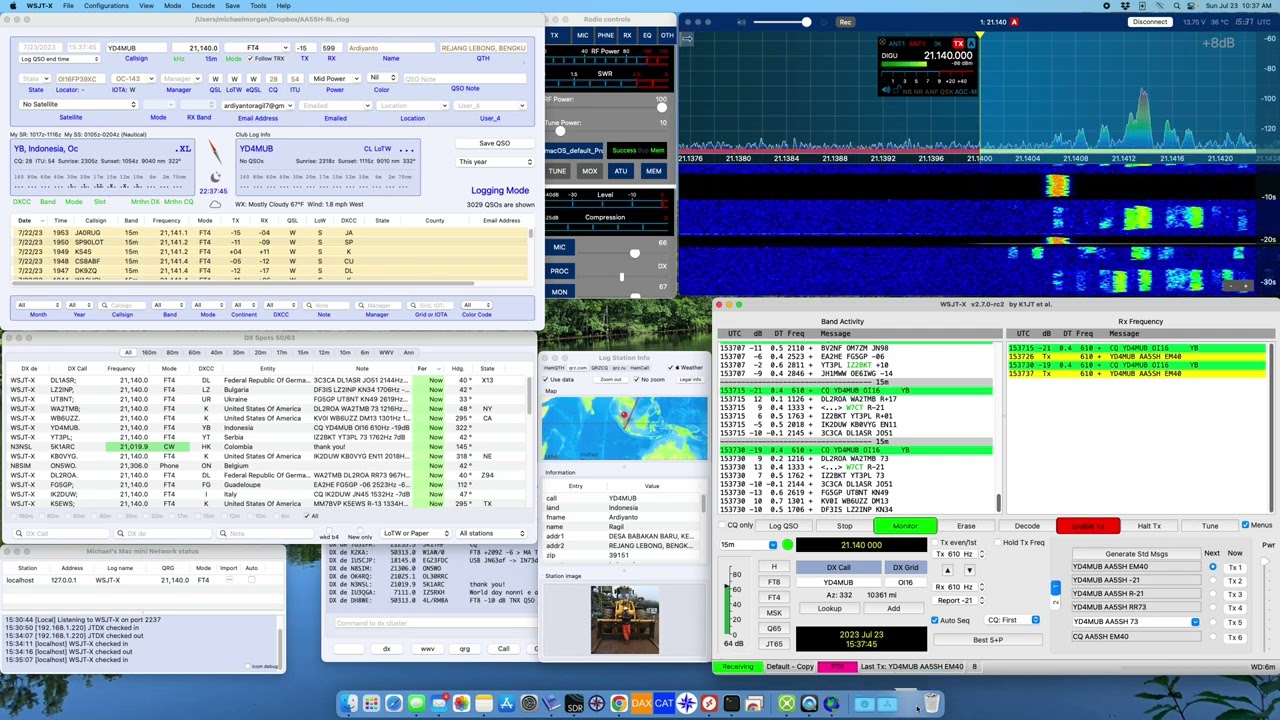Open Google Chrome from the Dock
1280x720 pixels.
pos(619,704)
